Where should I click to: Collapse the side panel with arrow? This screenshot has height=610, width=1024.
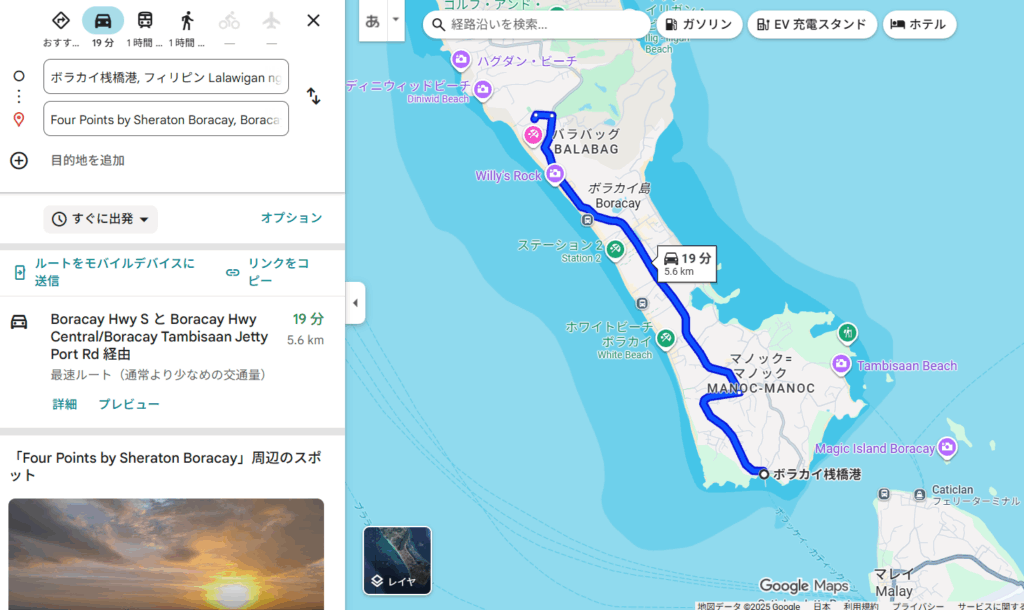(355, 302)
